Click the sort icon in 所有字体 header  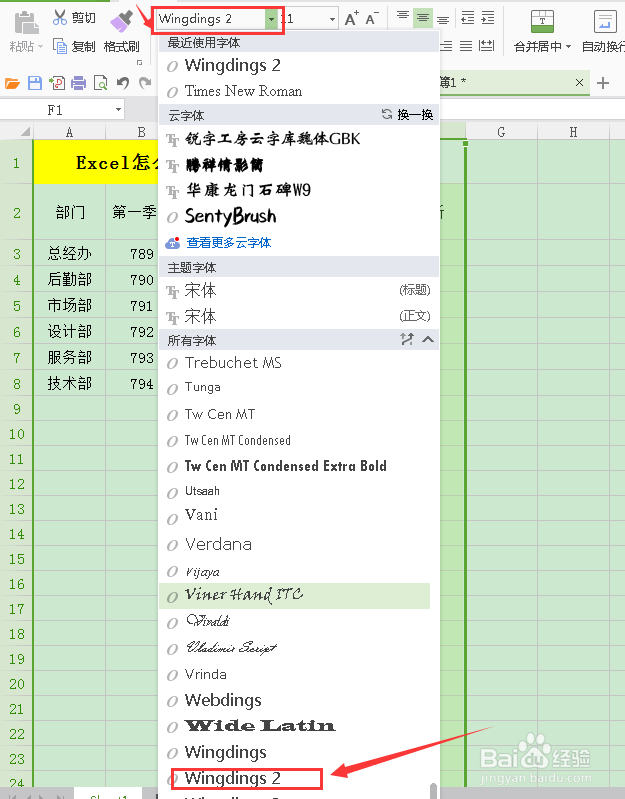point(406,339)
